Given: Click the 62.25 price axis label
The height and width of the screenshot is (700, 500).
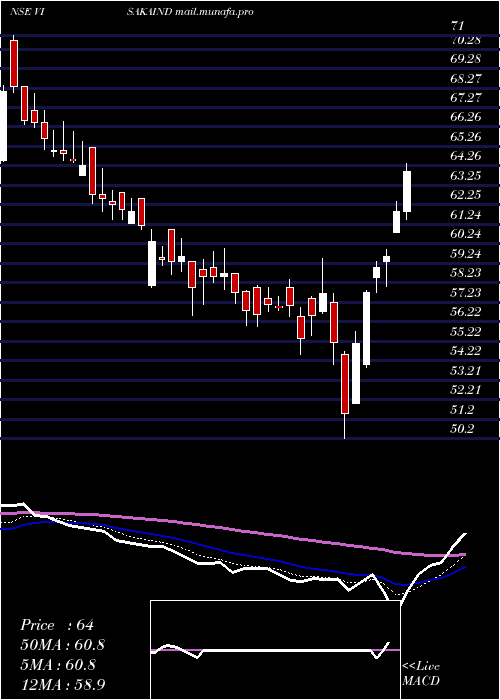Looking at the screenshot, I should 466,195.
